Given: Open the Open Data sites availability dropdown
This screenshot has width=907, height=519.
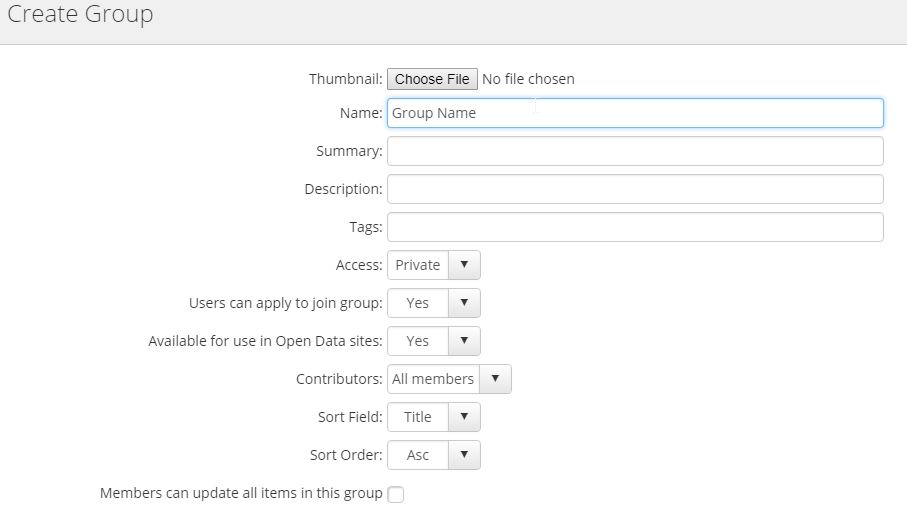Looking at the screenshot, I should click(x=464, y=341).
